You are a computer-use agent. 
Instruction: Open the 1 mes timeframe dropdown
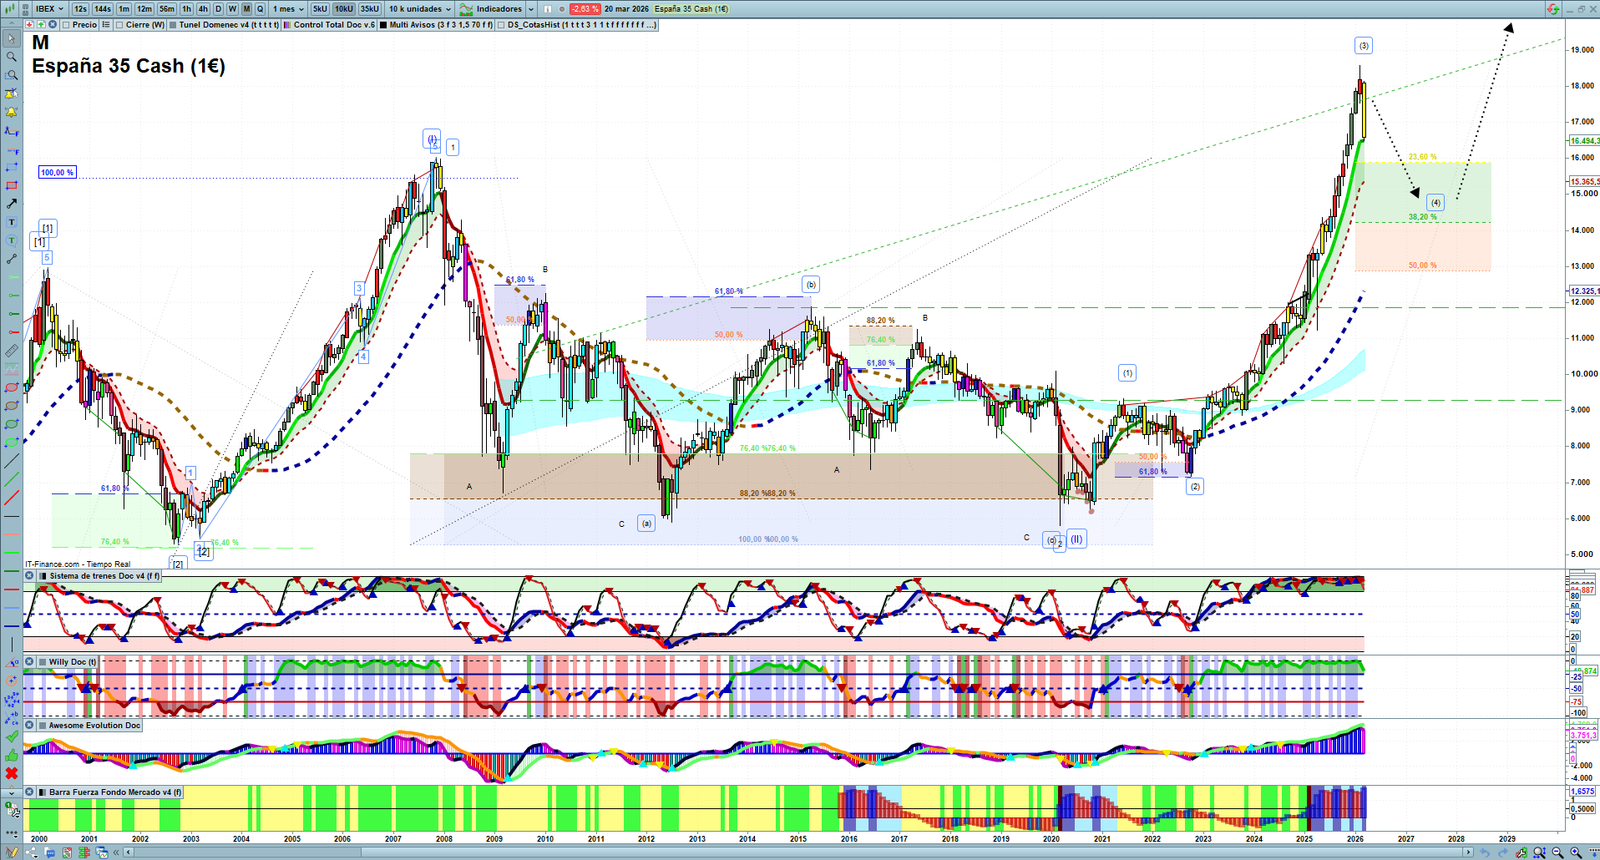289,9
